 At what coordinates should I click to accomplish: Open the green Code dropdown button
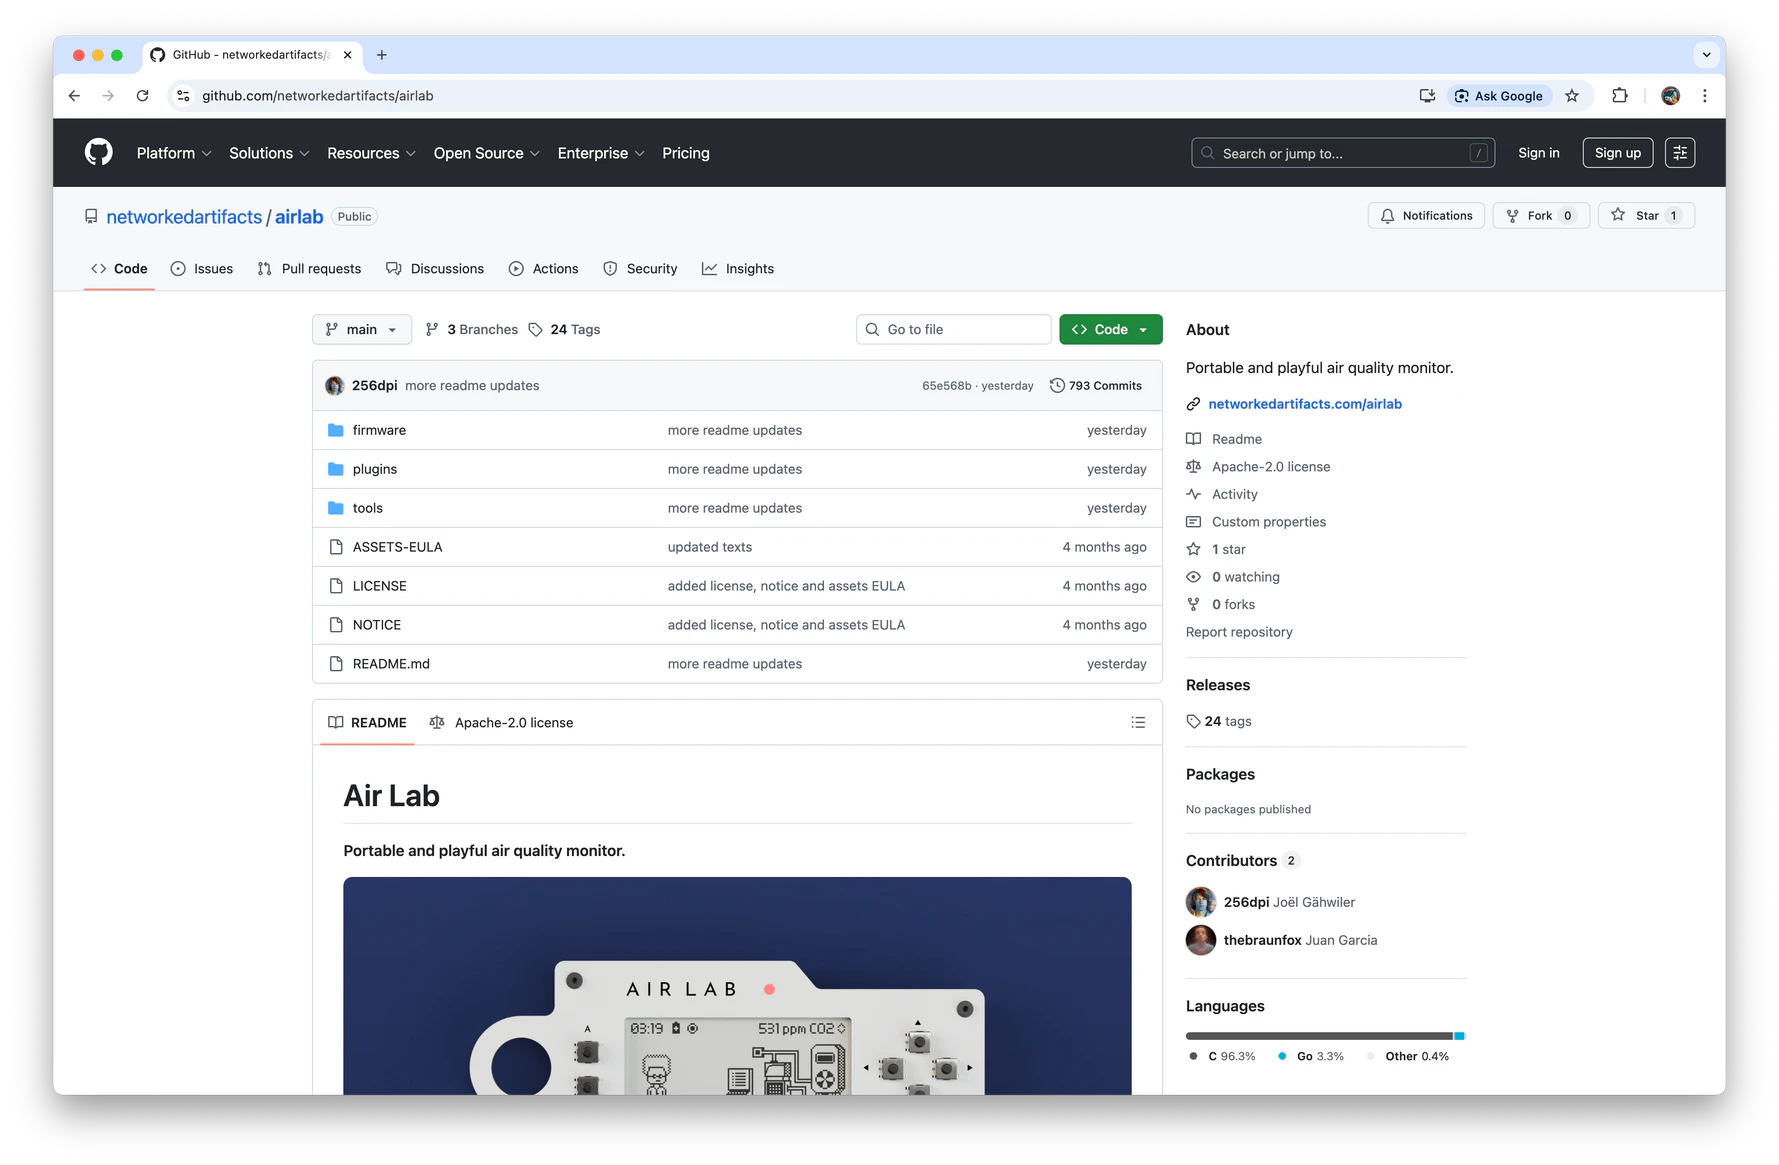click(1111, 330)
